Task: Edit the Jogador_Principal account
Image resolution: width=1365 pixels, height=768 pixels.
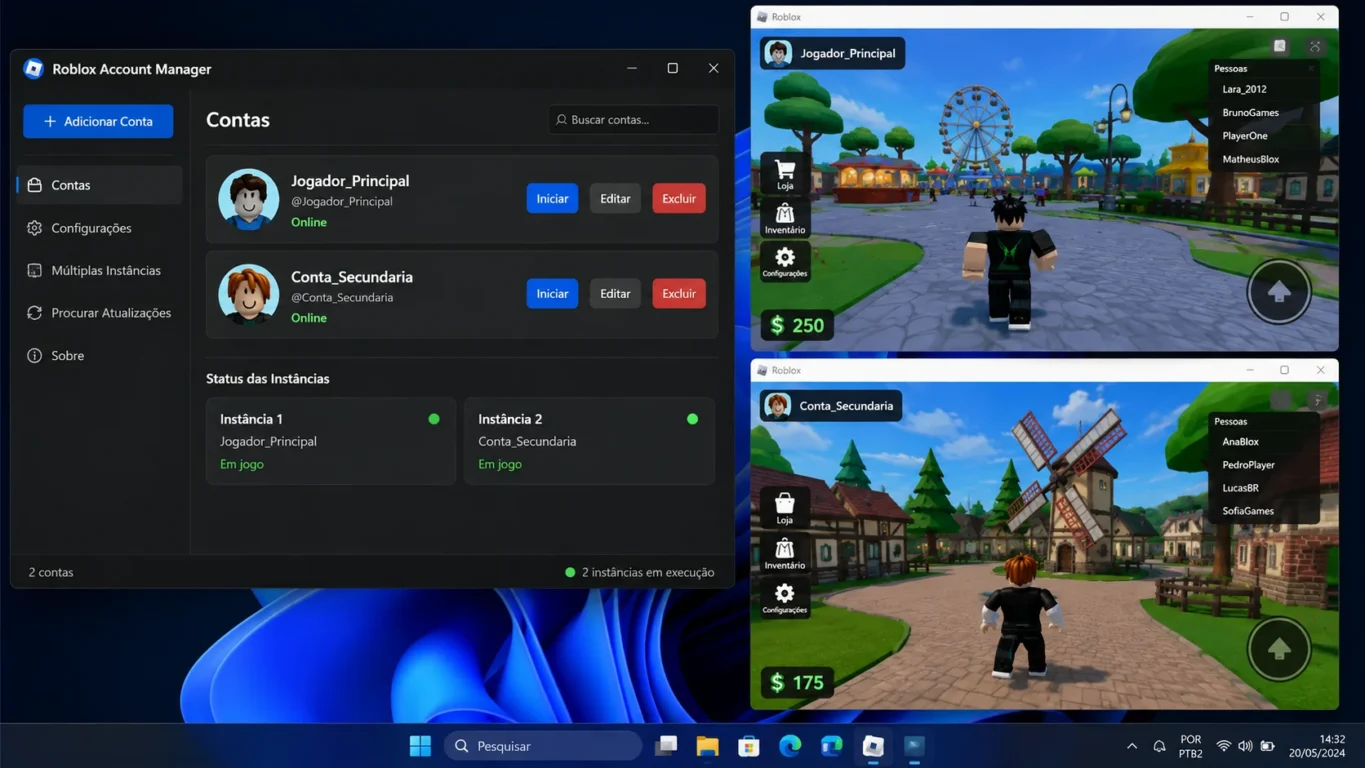Action: coord(615,198)
